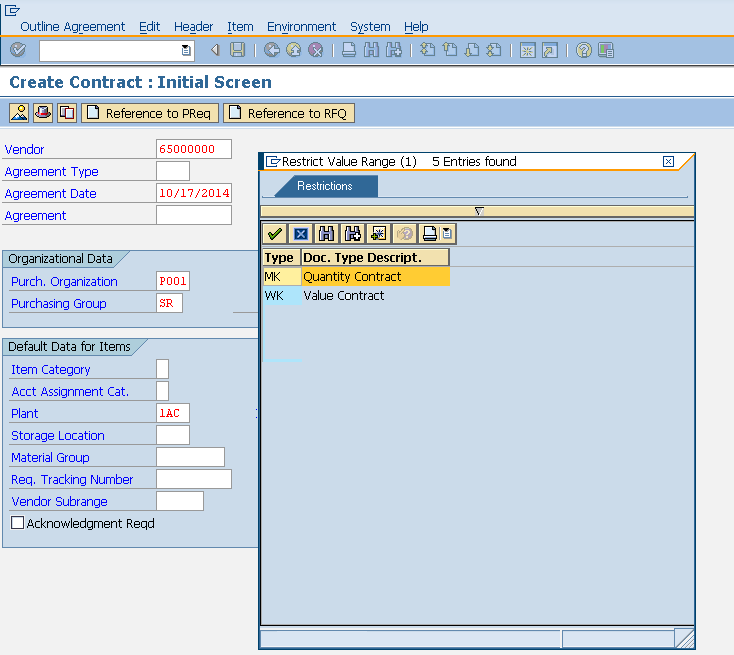Open the SAP window menu icon at top left
734x655 pixels.
(12, 10)
